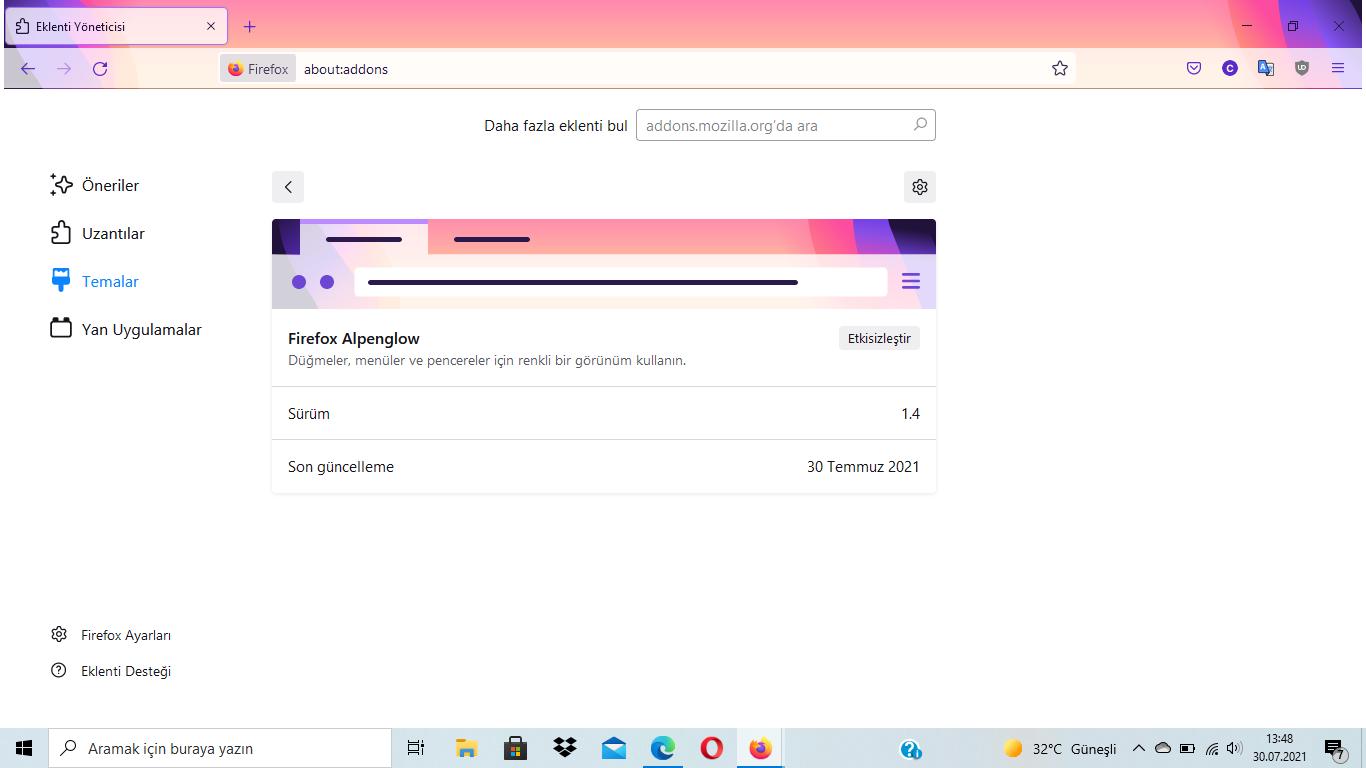Minimize the Firefox window
Screen dimensions: 1366x768
coord(1247,25)
